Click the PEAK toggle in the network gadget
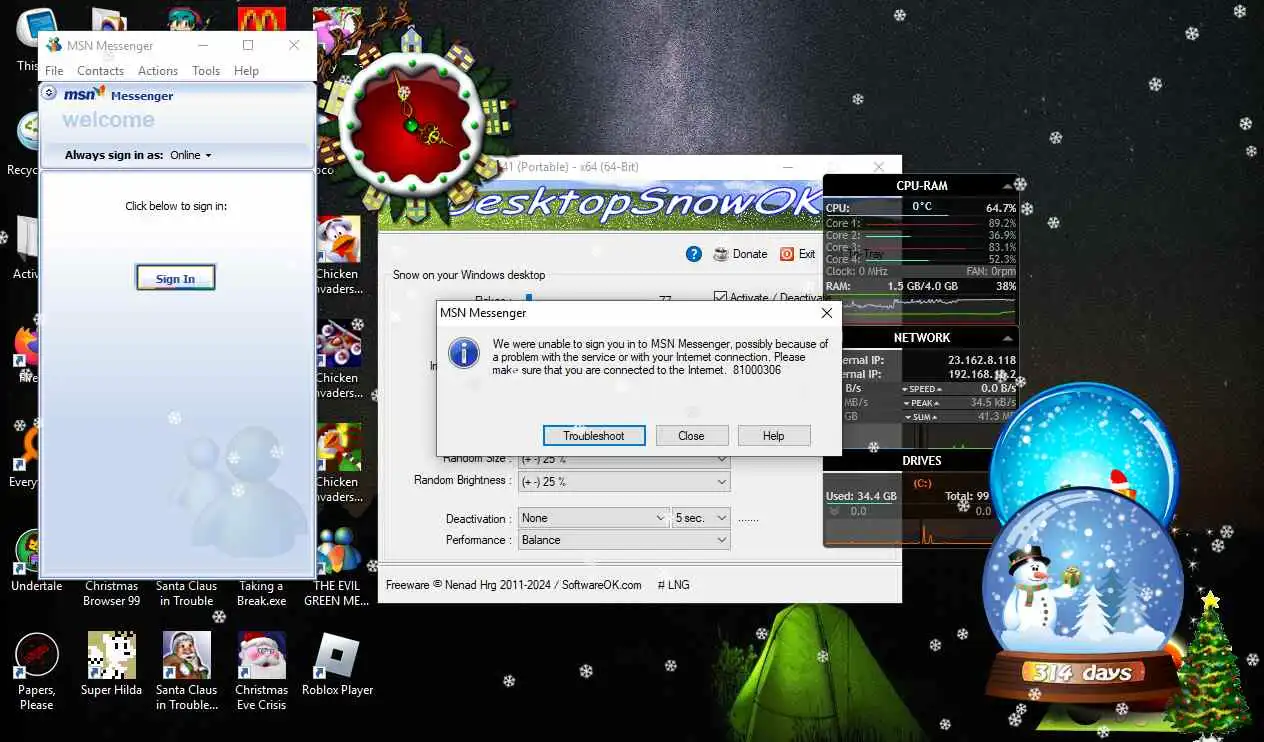1264x742 pixels. 921,403
